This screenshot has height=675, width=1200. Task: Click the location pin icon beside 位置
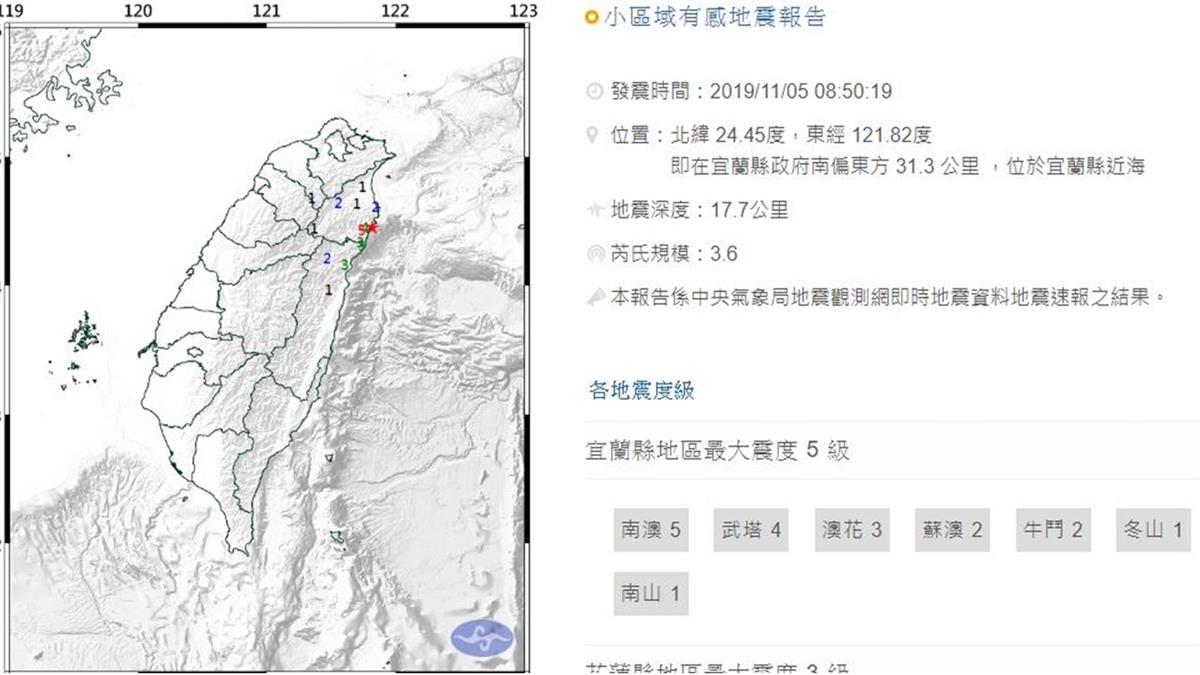[x=594, y=135]
